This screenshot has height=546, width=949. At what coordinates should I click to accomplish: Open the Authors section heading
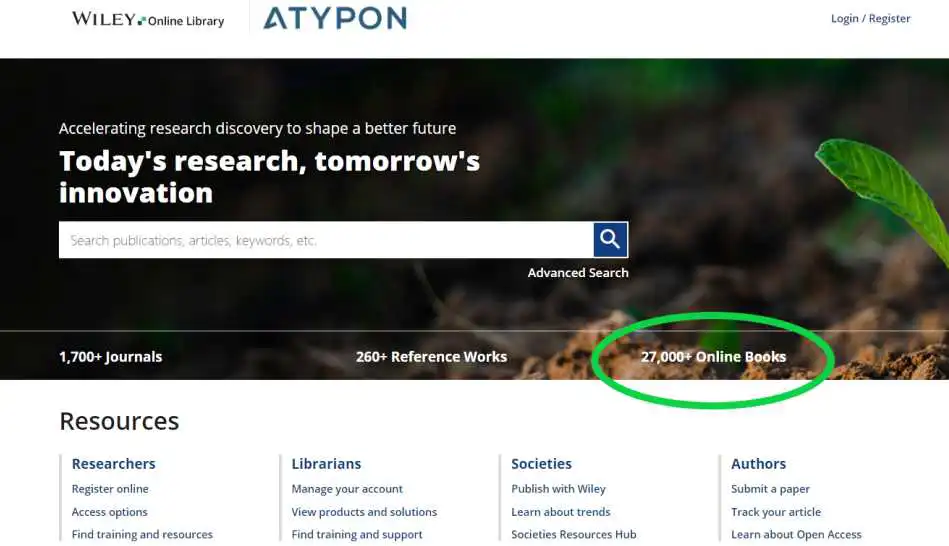click(758, 464)
